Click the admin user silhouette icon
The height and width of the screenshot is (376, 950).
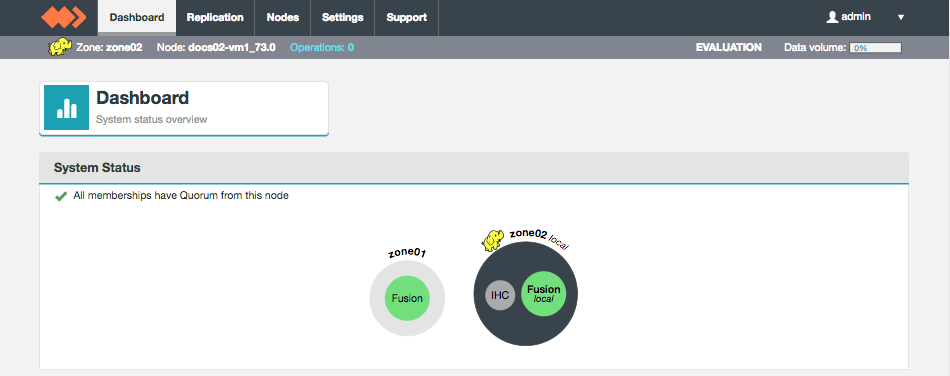click(832, 17)
